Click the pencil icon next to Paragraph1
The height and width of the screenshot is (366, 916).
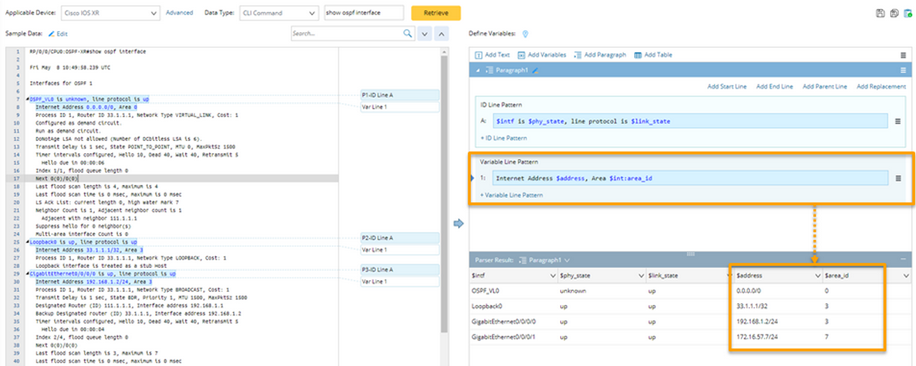(x=535, y=70)
